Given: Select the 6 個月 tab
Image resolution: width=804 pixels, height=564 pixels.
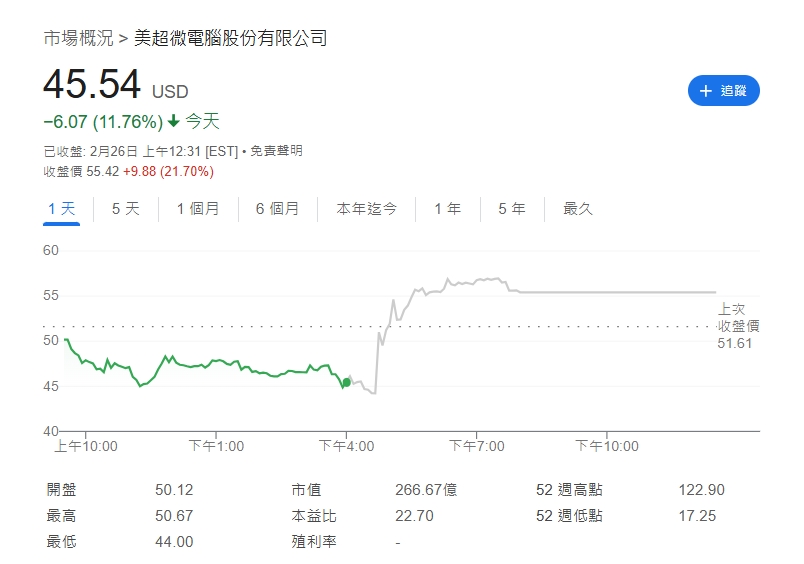Looking at the screenshot, I should pos(277,209).
